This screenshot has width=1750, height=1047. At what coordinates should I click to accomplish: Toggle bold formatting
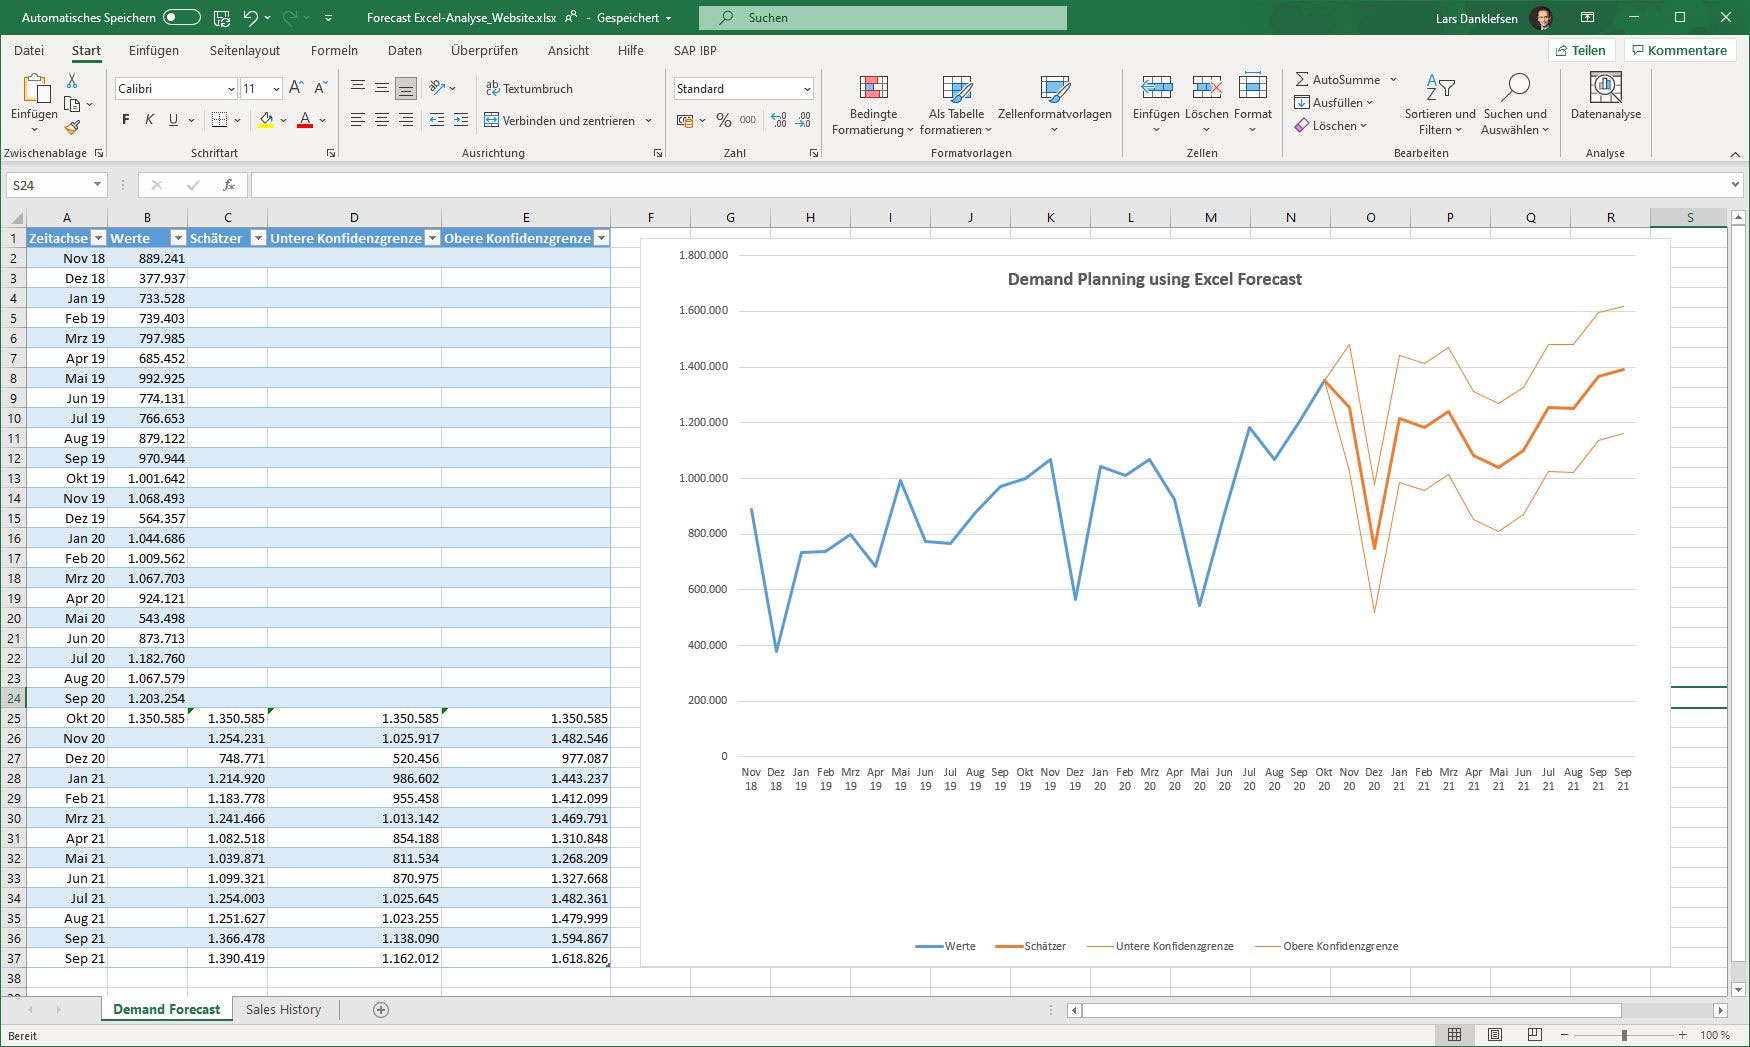click(124, 120)
